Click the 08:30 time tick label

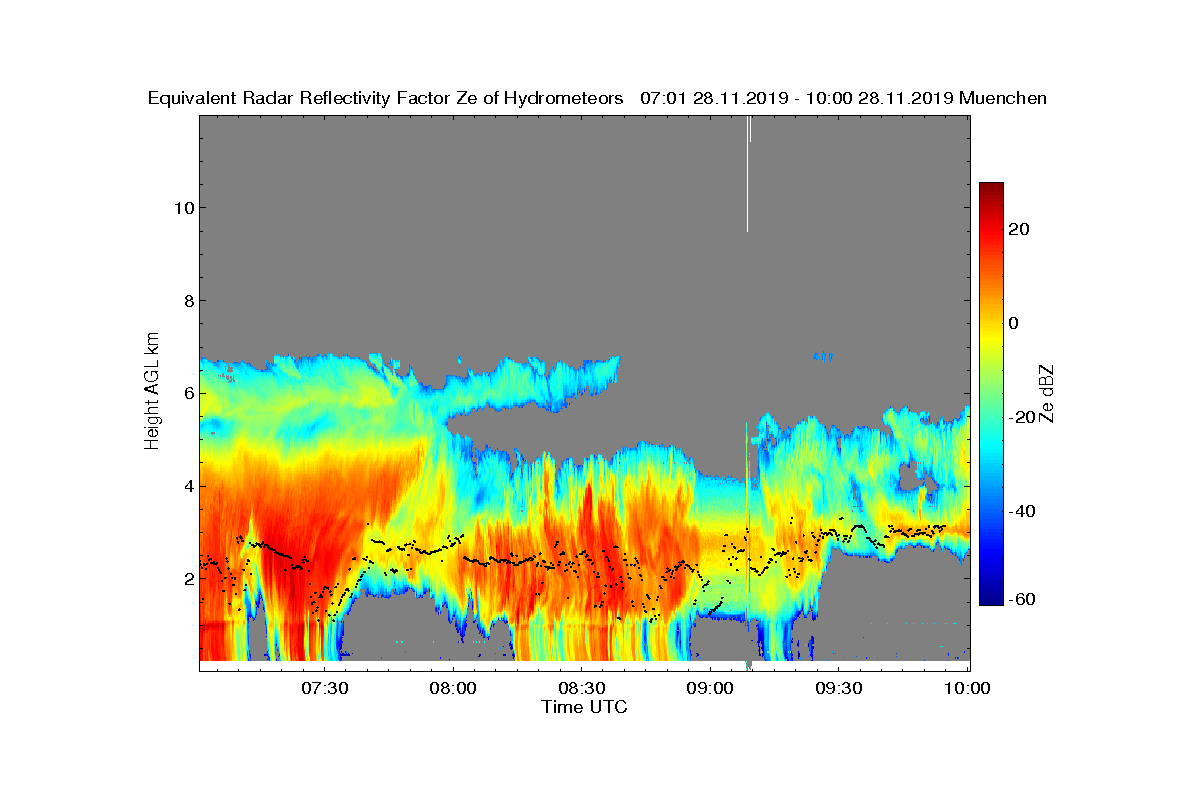coord(582,688)
